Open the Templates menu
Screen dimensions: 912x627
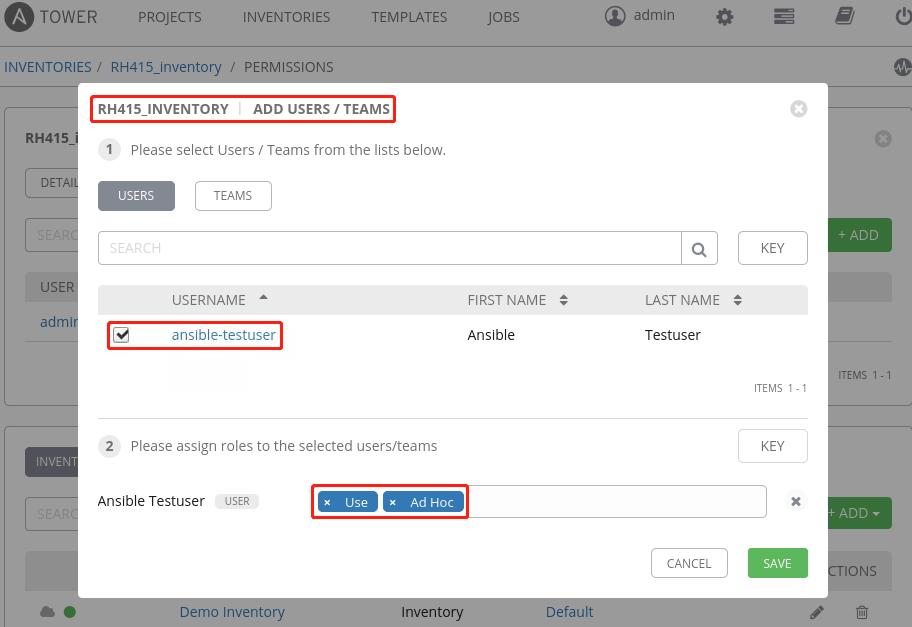409,17
